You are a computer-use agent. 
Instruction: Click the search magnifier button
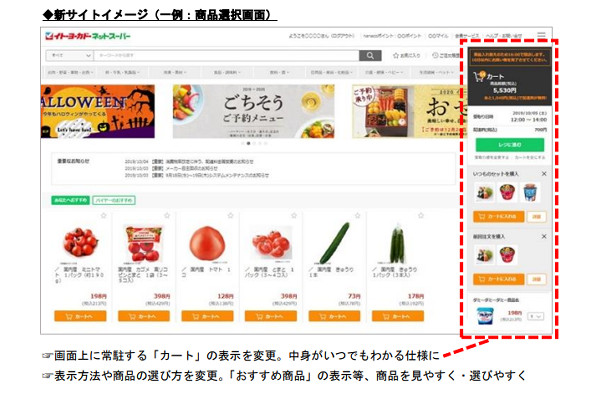[370, 56]
